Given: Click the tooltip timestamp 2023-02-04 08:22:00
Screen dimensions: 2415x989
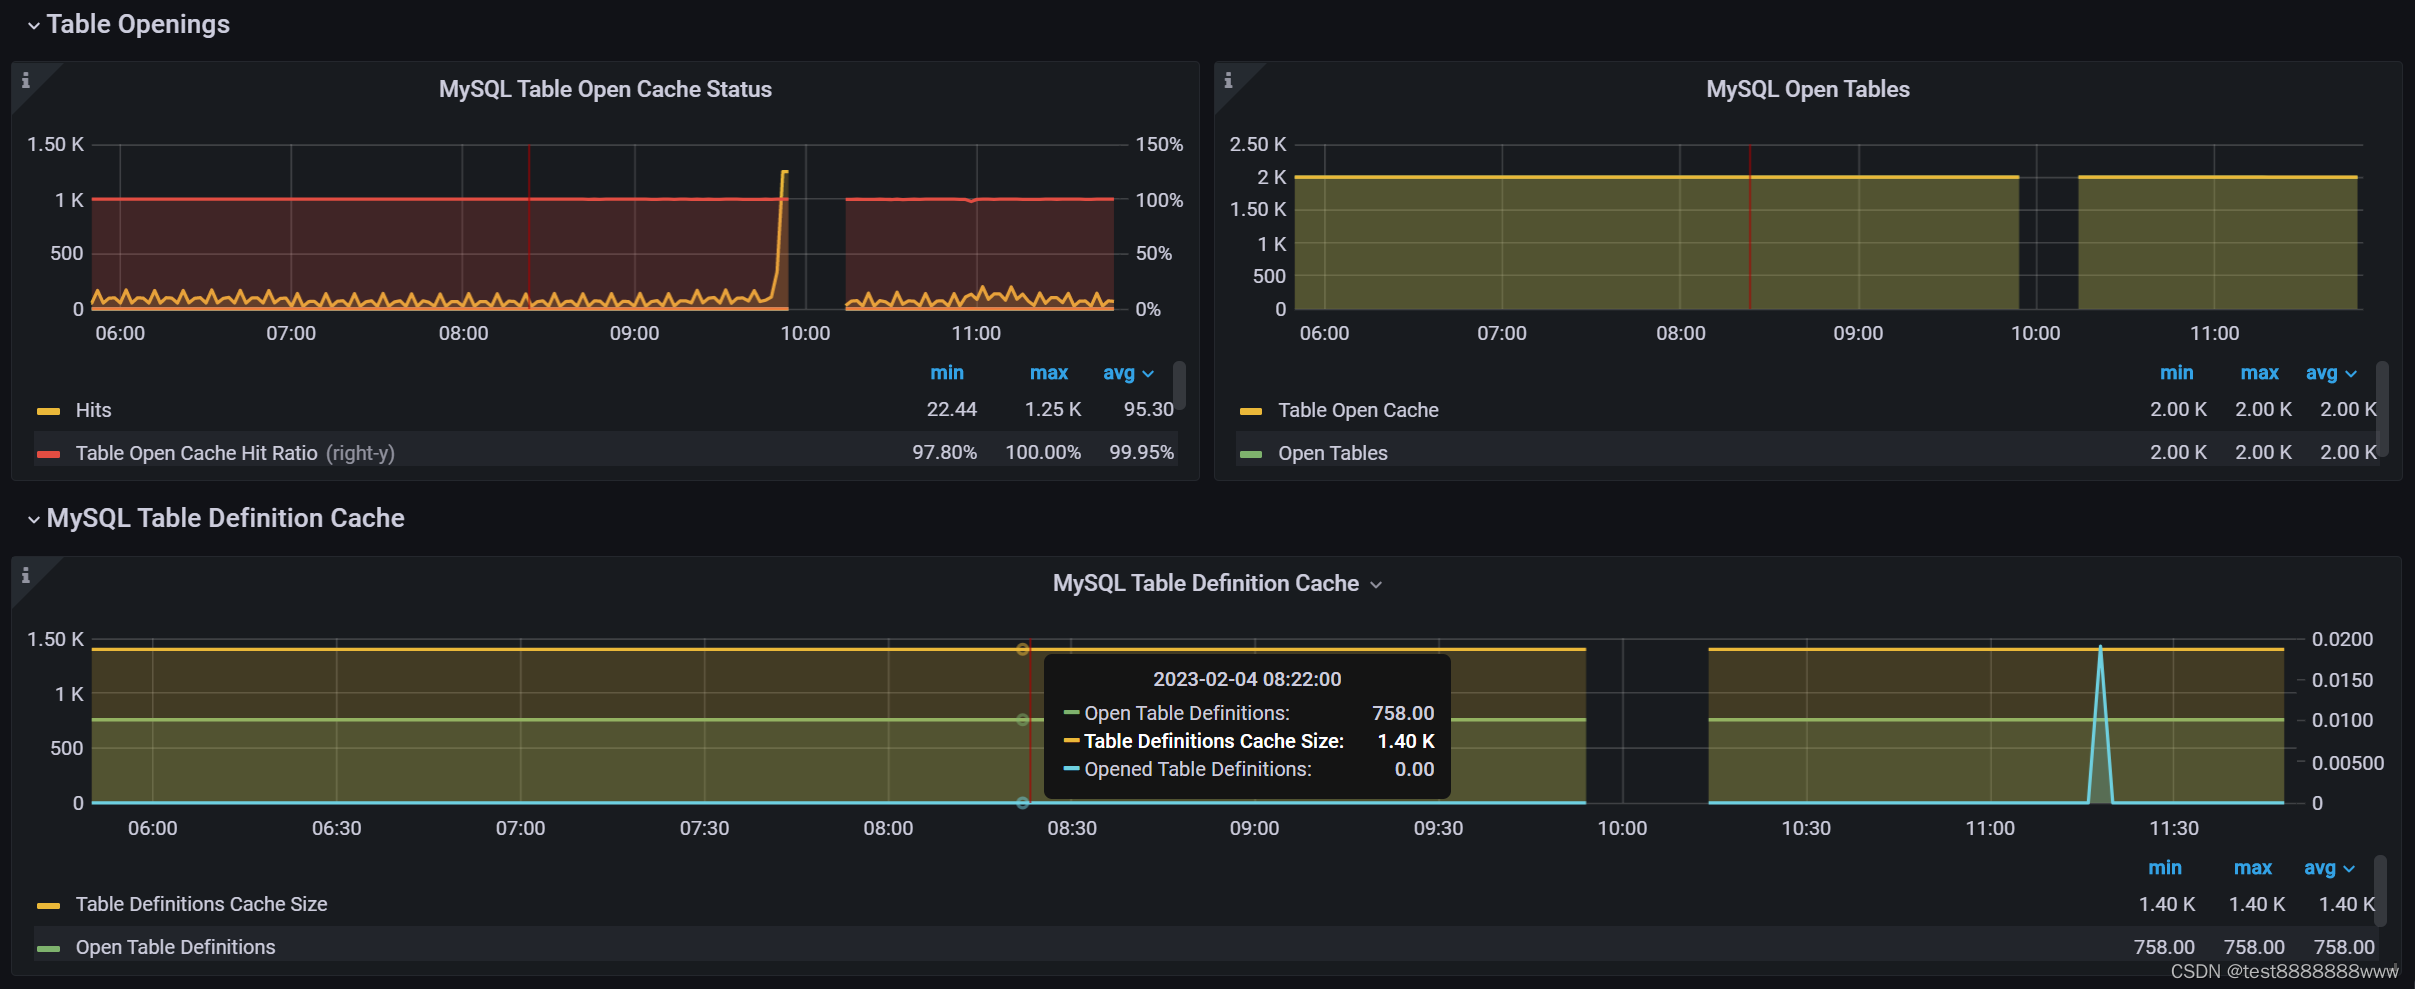Looking at the screenshot, I should pyautogui.click(x=1247, y=679).
